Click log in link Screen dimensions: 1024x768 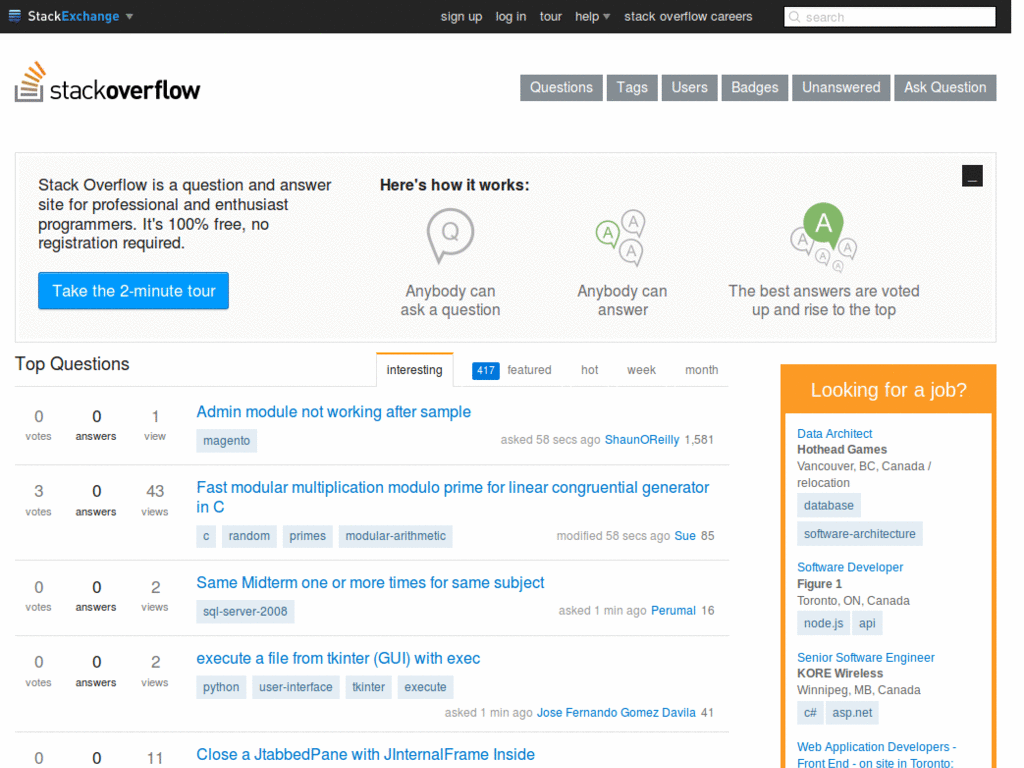point(511,16)
